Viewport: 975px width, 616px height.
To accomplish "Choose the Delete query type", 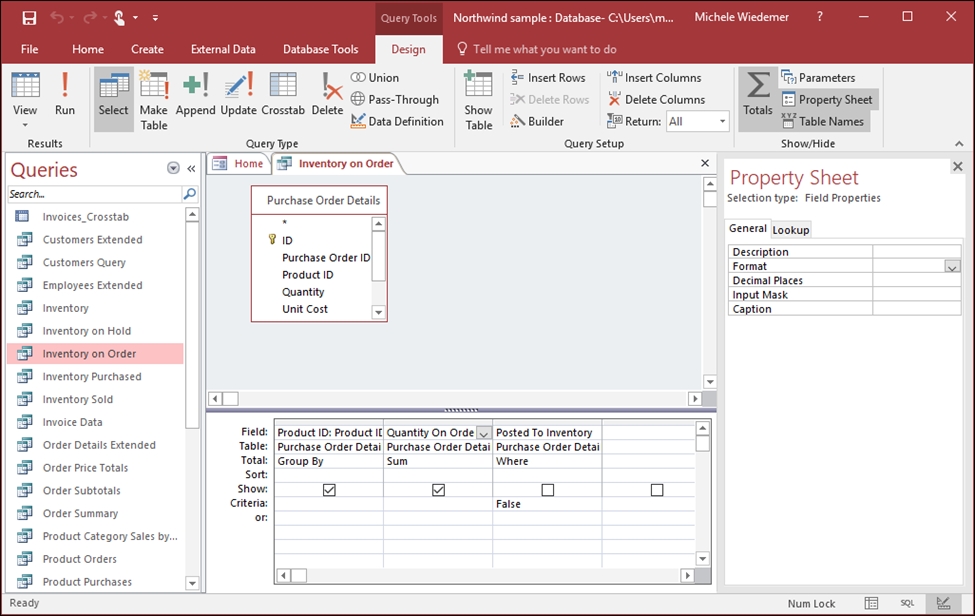I will point(327,94).
